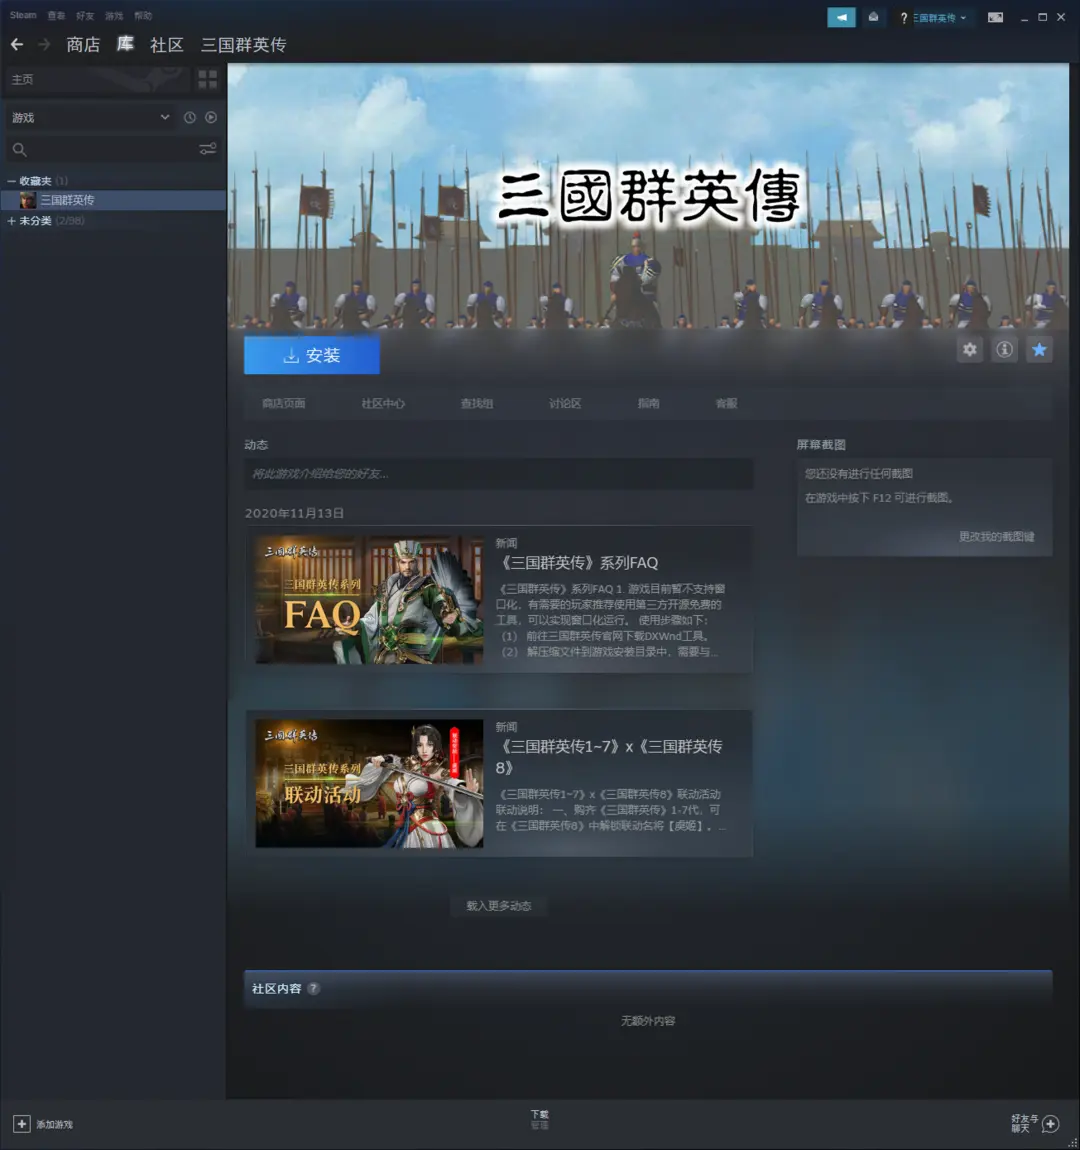Open the 好友 menu
Screen dimensions: 1080x1150
click(x=85, y=15)
